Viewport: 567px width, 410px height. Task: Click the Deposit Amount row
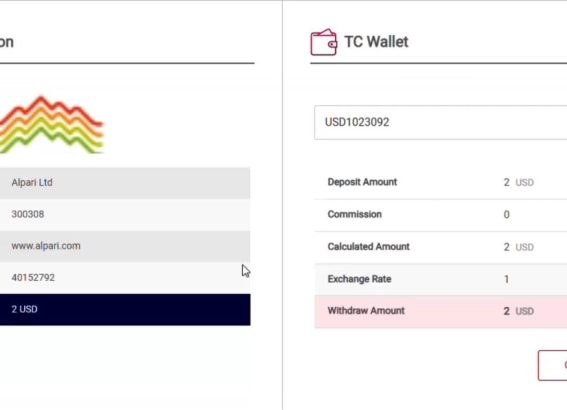tap(441, 183)
